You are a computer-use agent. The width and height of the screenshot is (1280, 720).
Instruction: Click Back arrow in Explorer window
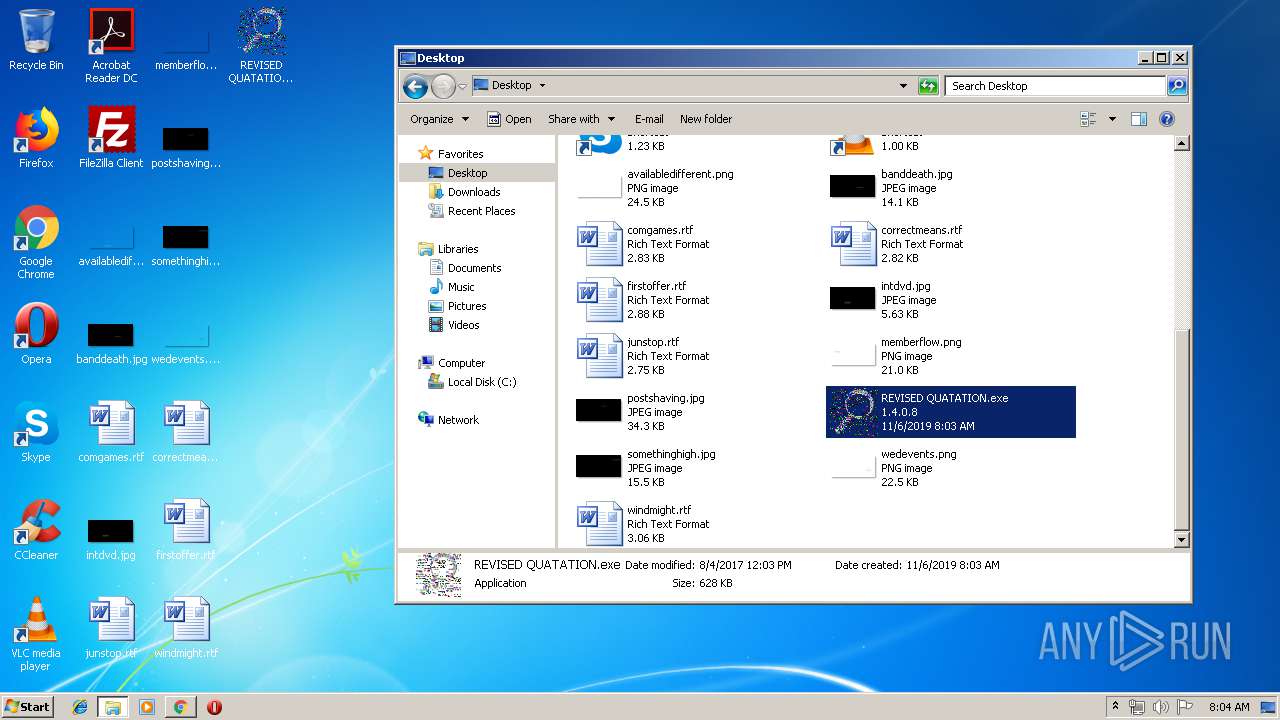click(416, 86)
